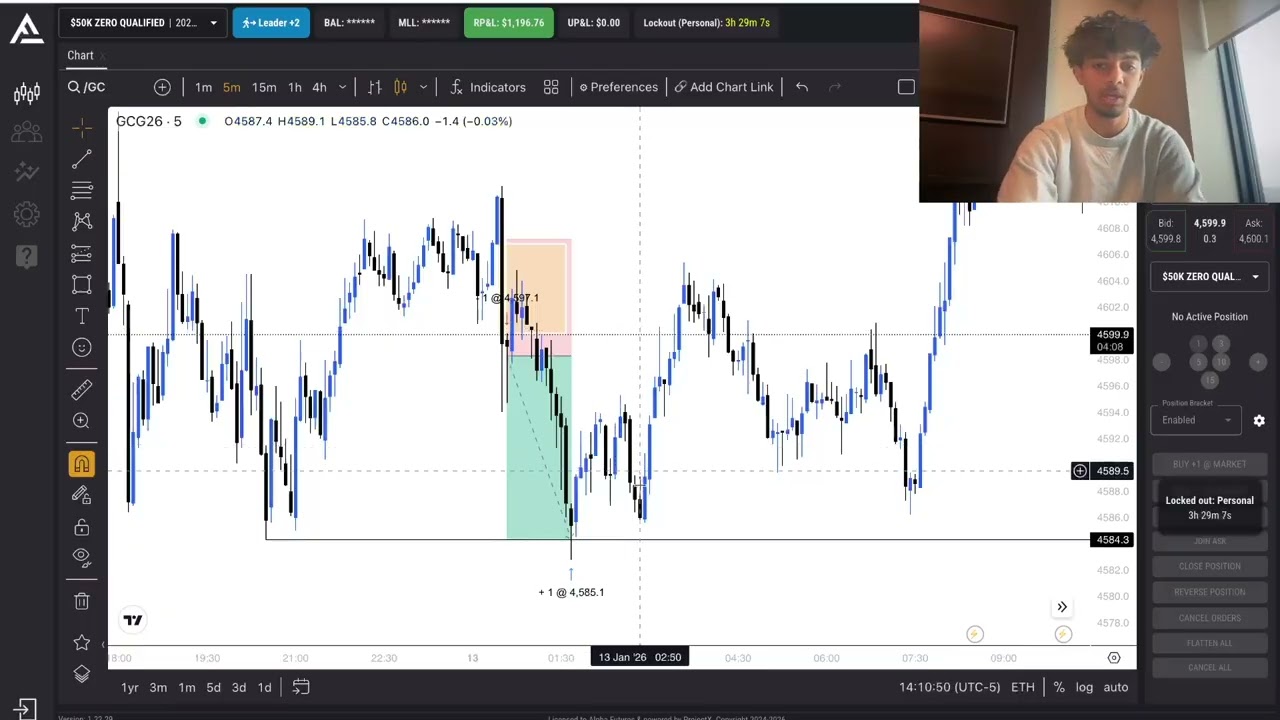Toggle the magnet snap mode
This screenshot has width=1280, height=720.
[82, 464]
